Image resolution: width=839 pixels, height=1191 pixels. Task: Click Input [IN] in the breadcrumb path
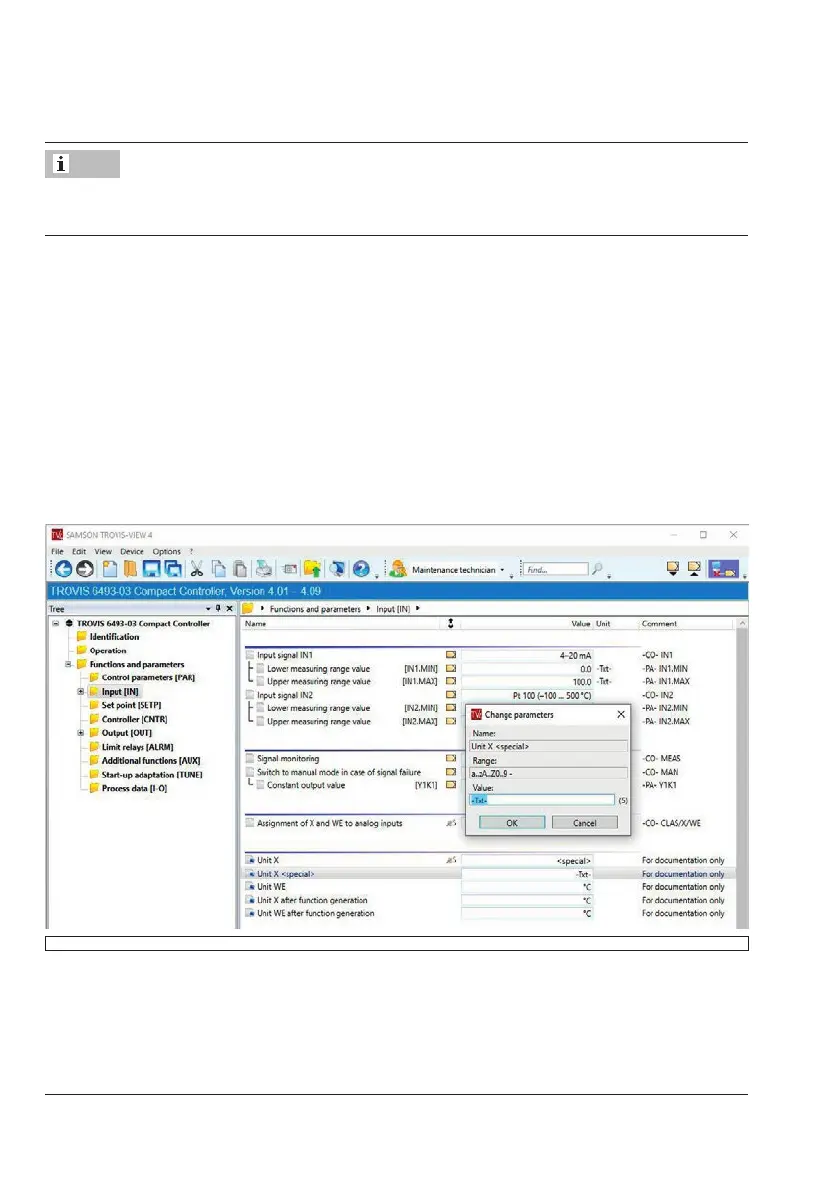pos(393,609)
